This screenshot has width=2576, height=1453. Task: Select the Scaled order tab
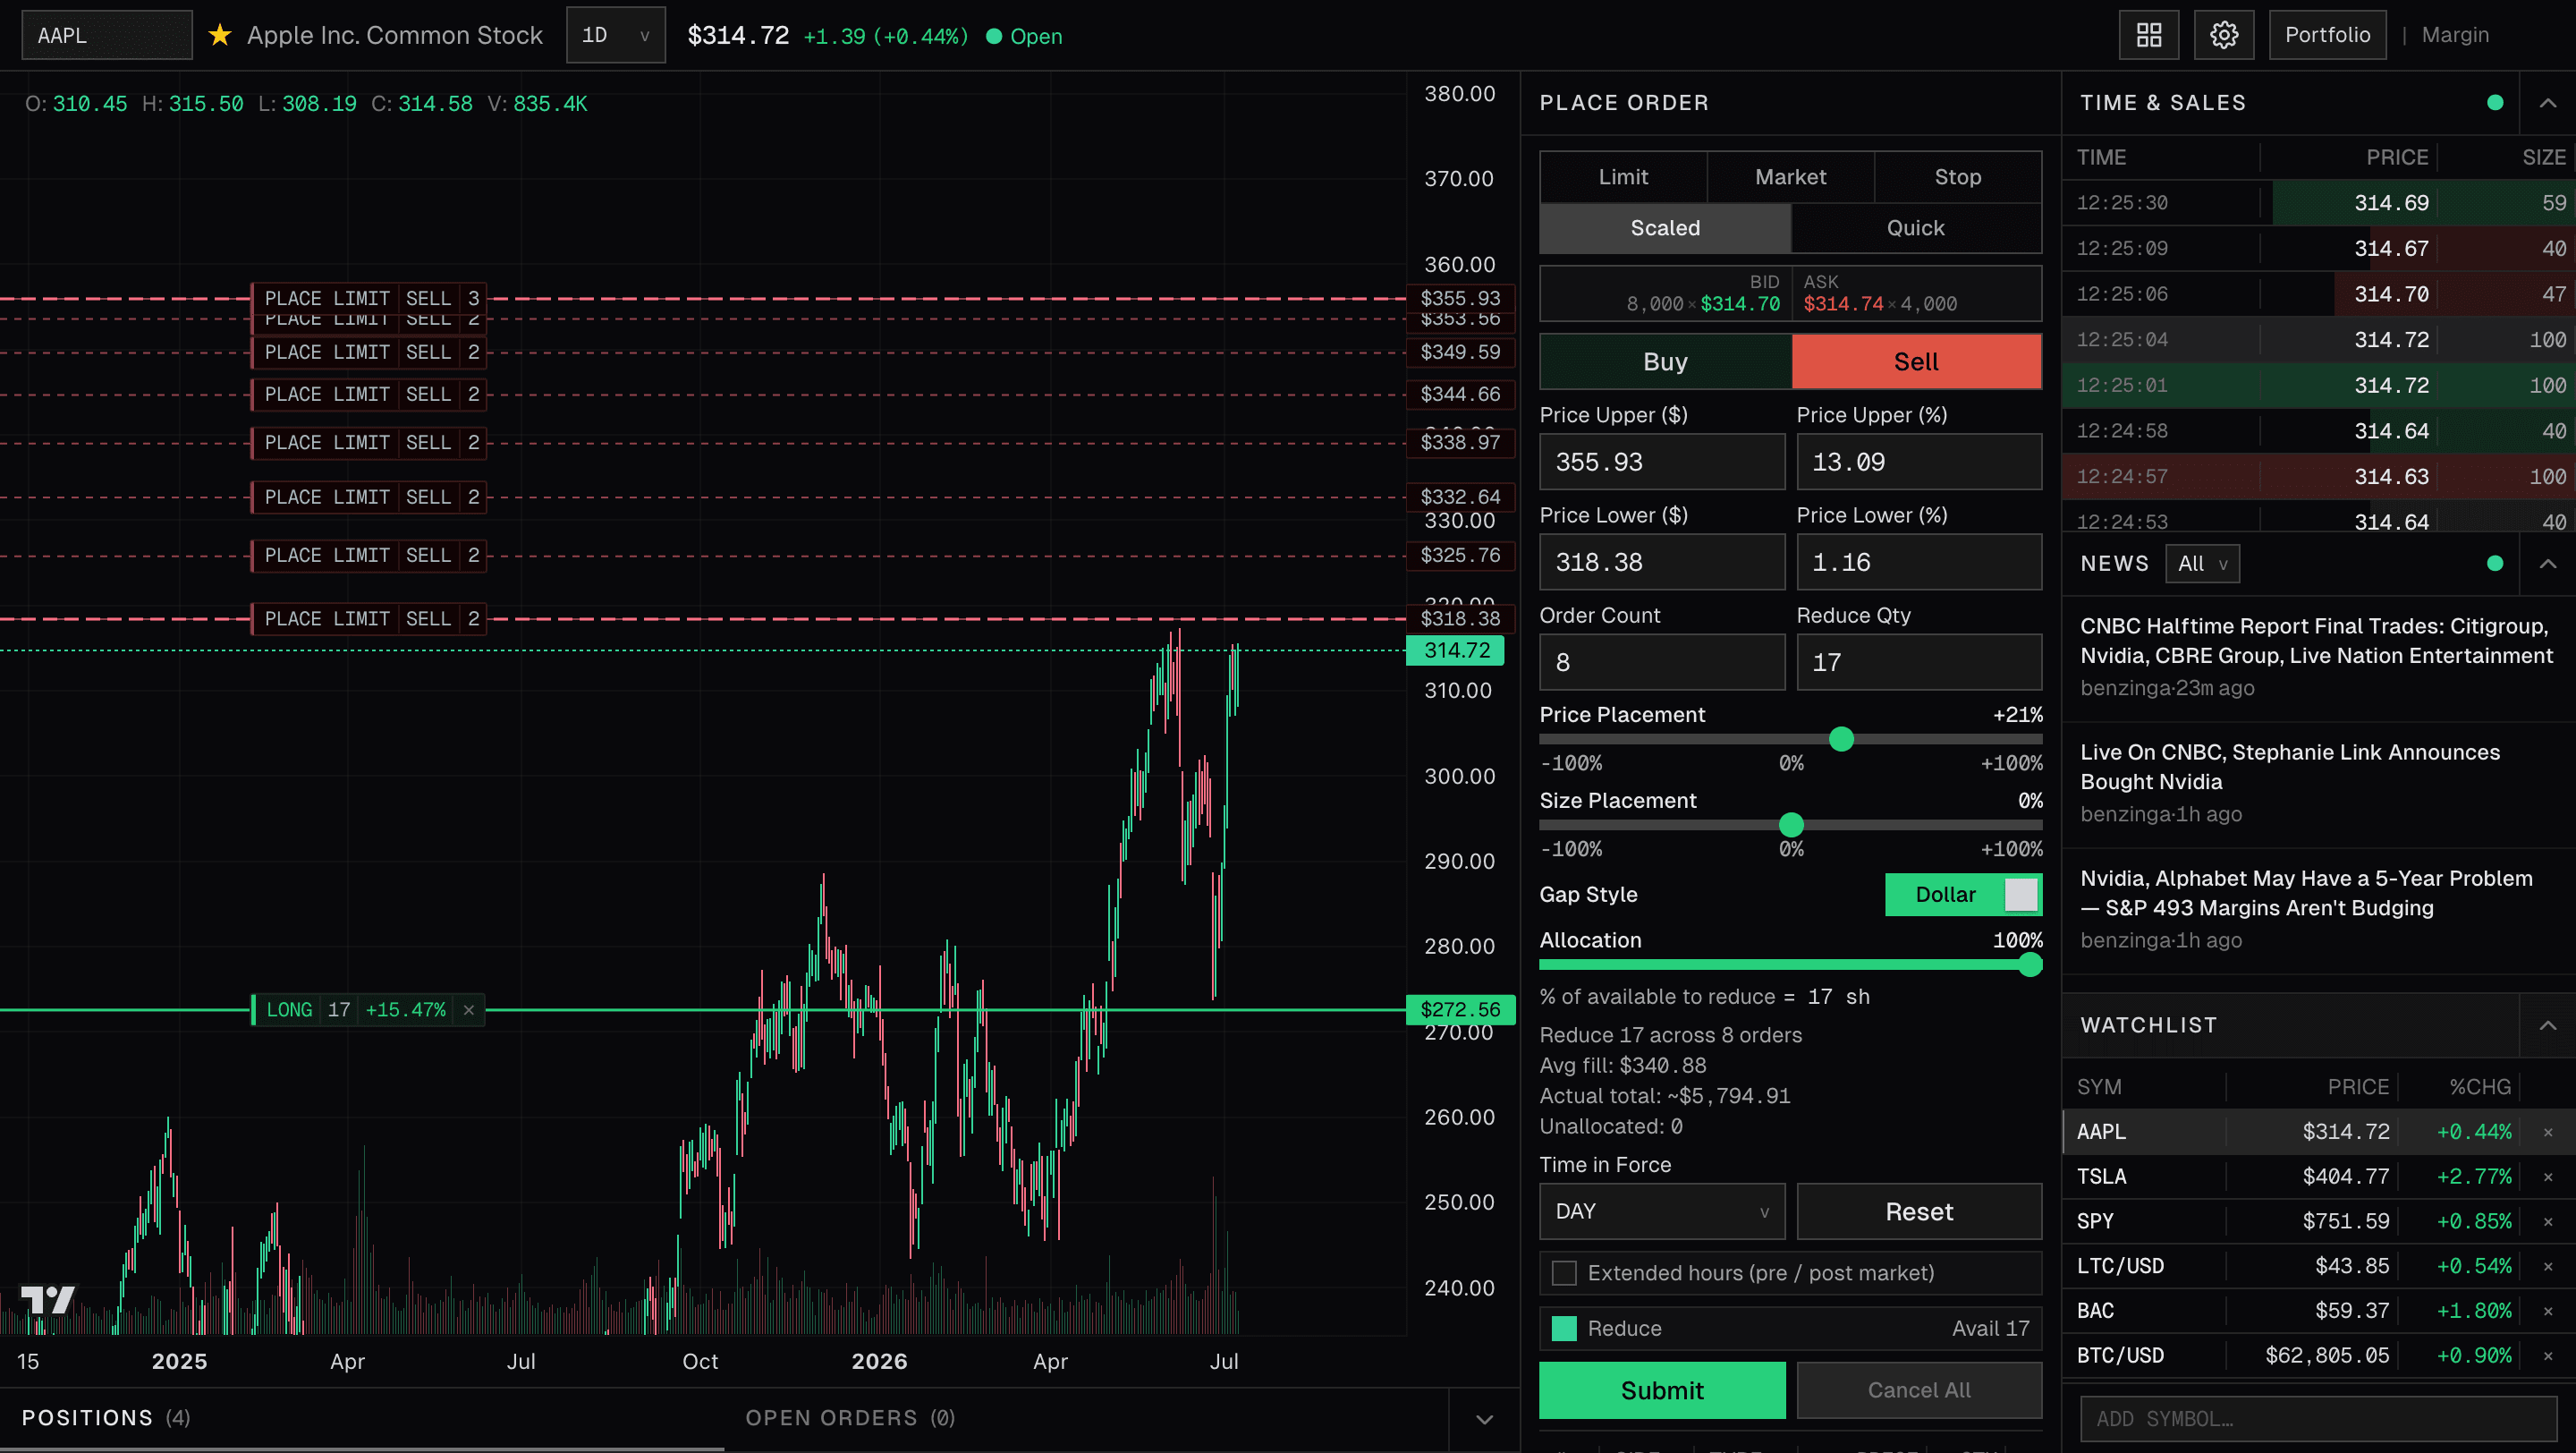(x=1665, y=228)
